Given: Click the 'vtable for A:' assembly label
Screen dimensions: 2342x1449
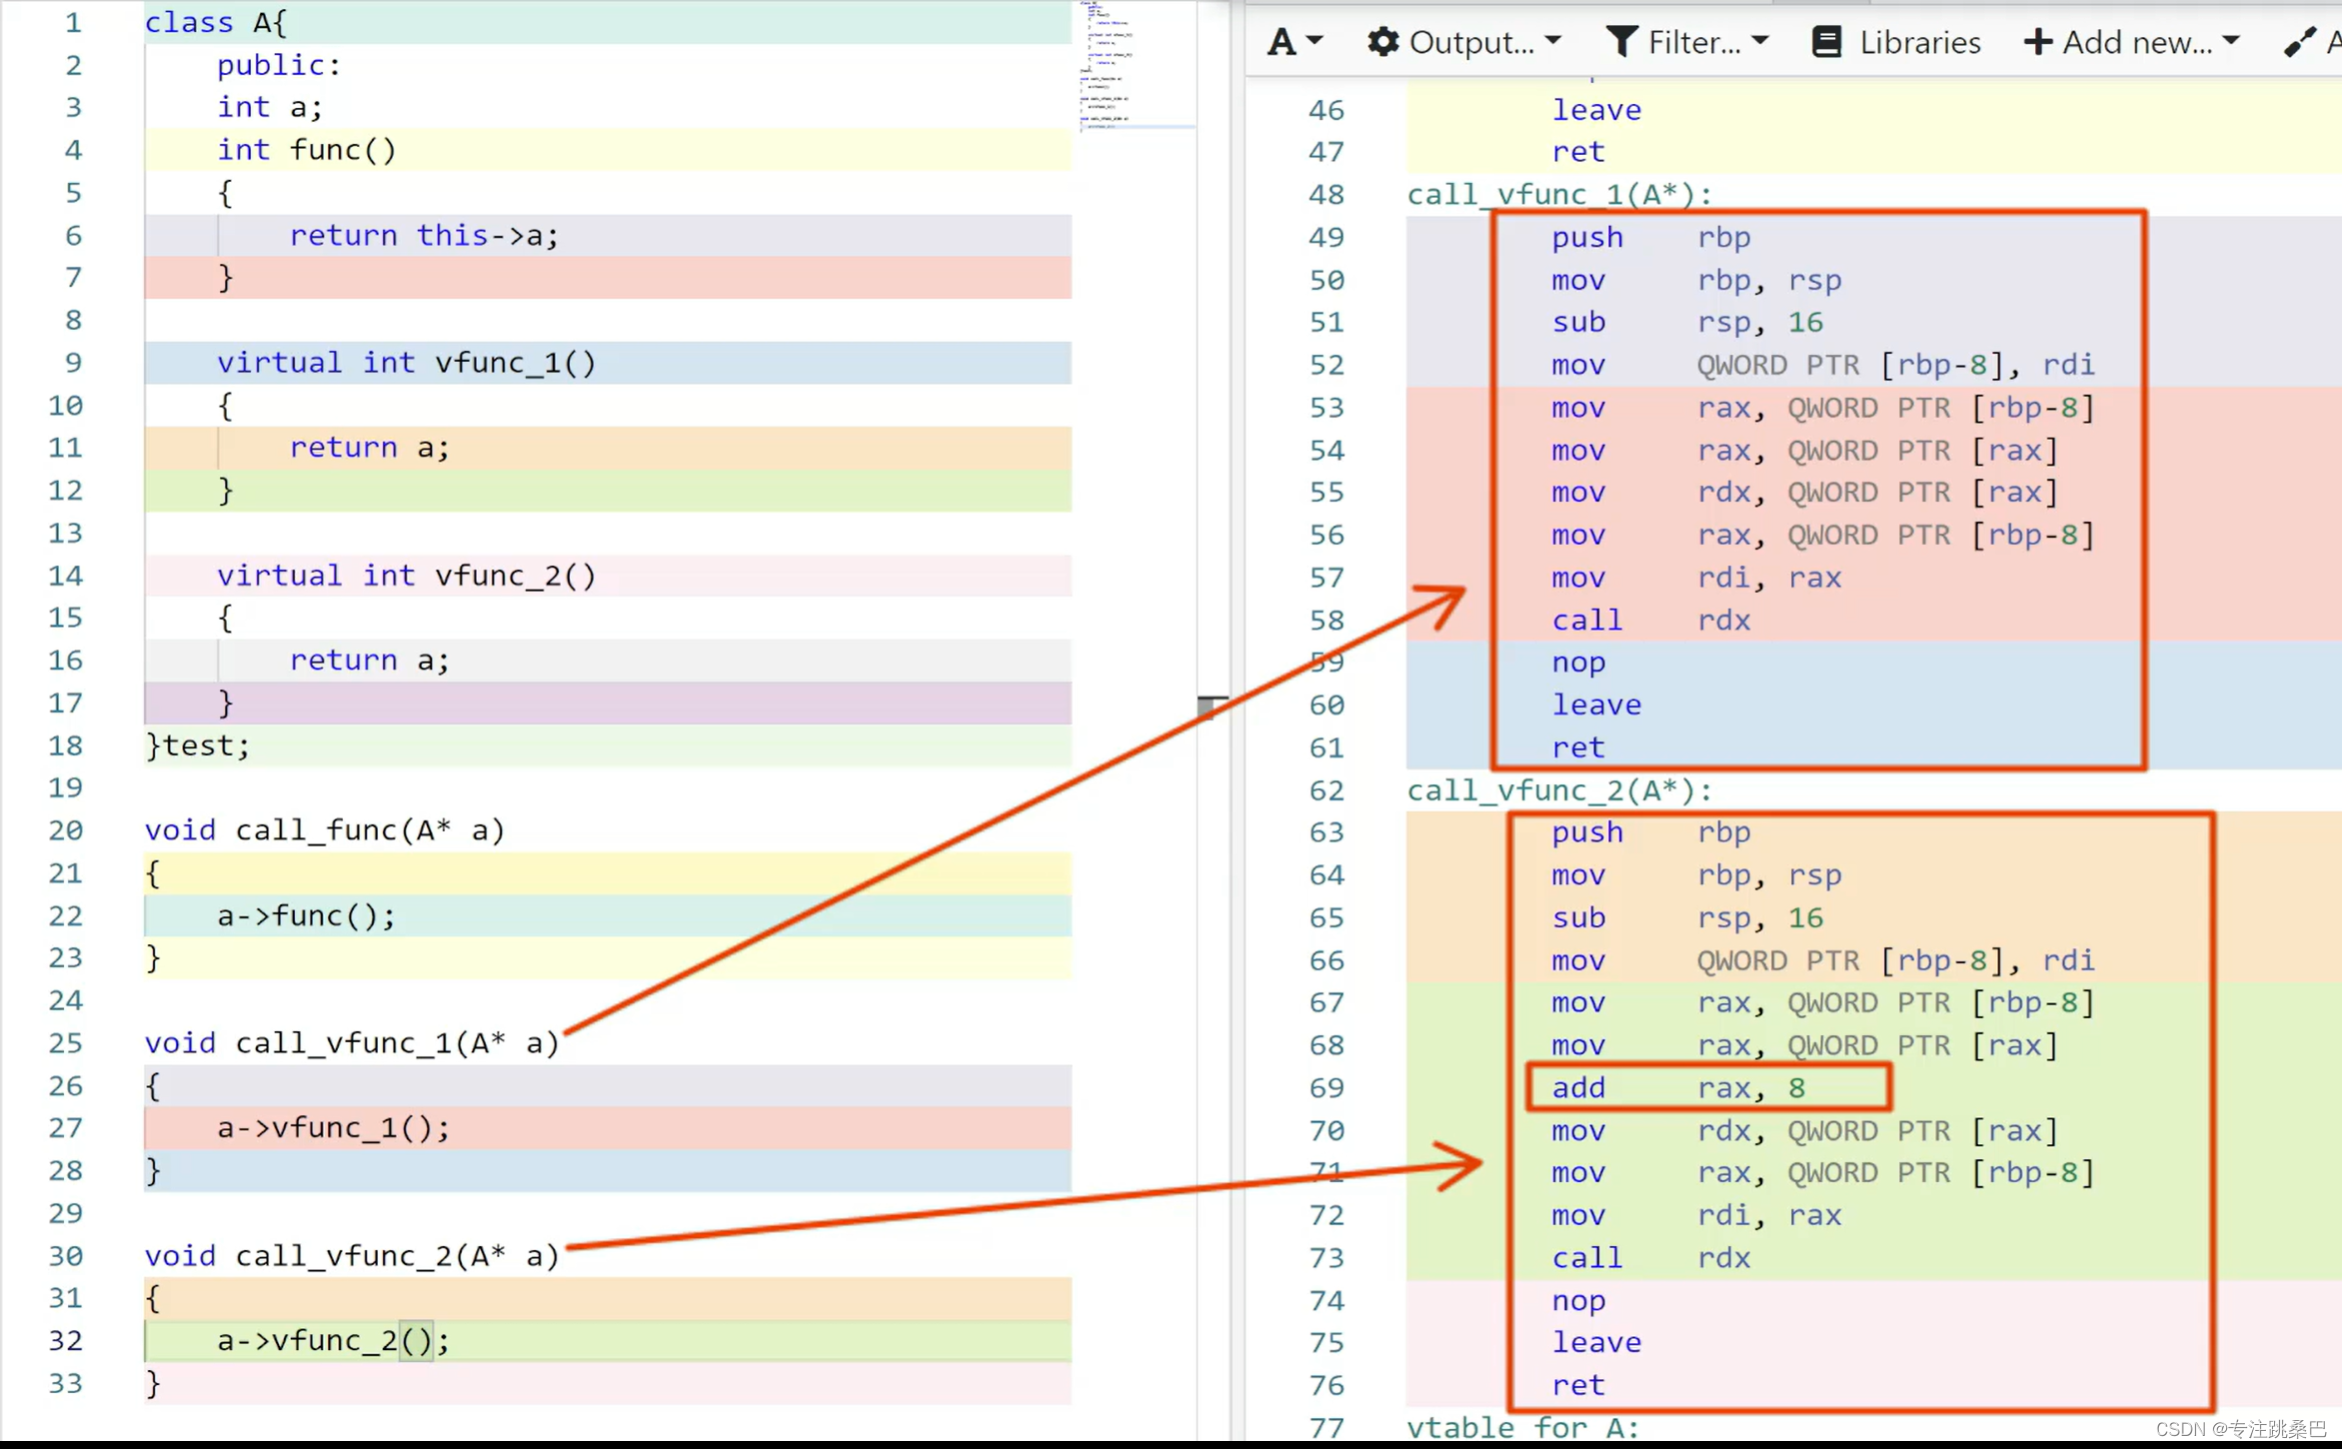Looking at the screenshot, I should [x=1522, y=1427].
